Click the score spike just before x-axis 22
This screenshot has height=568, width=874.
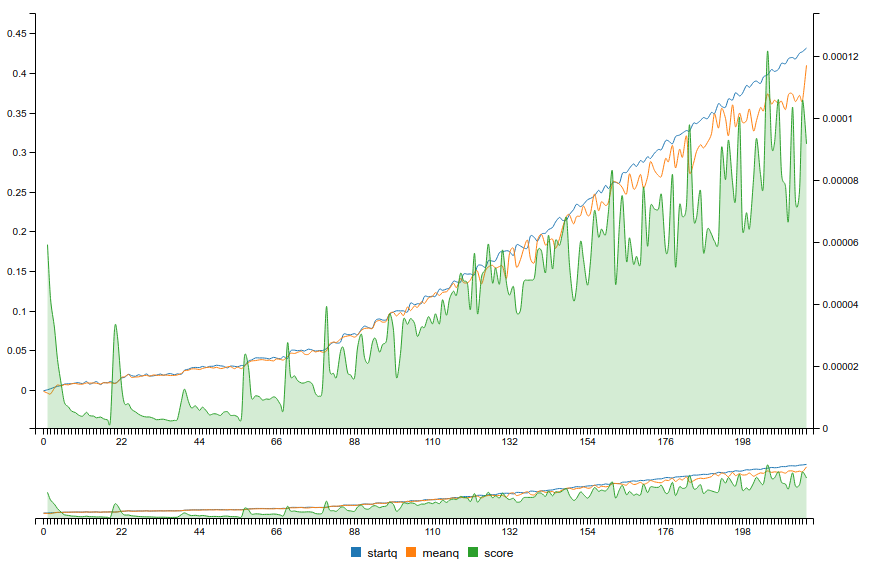point(116,326)
